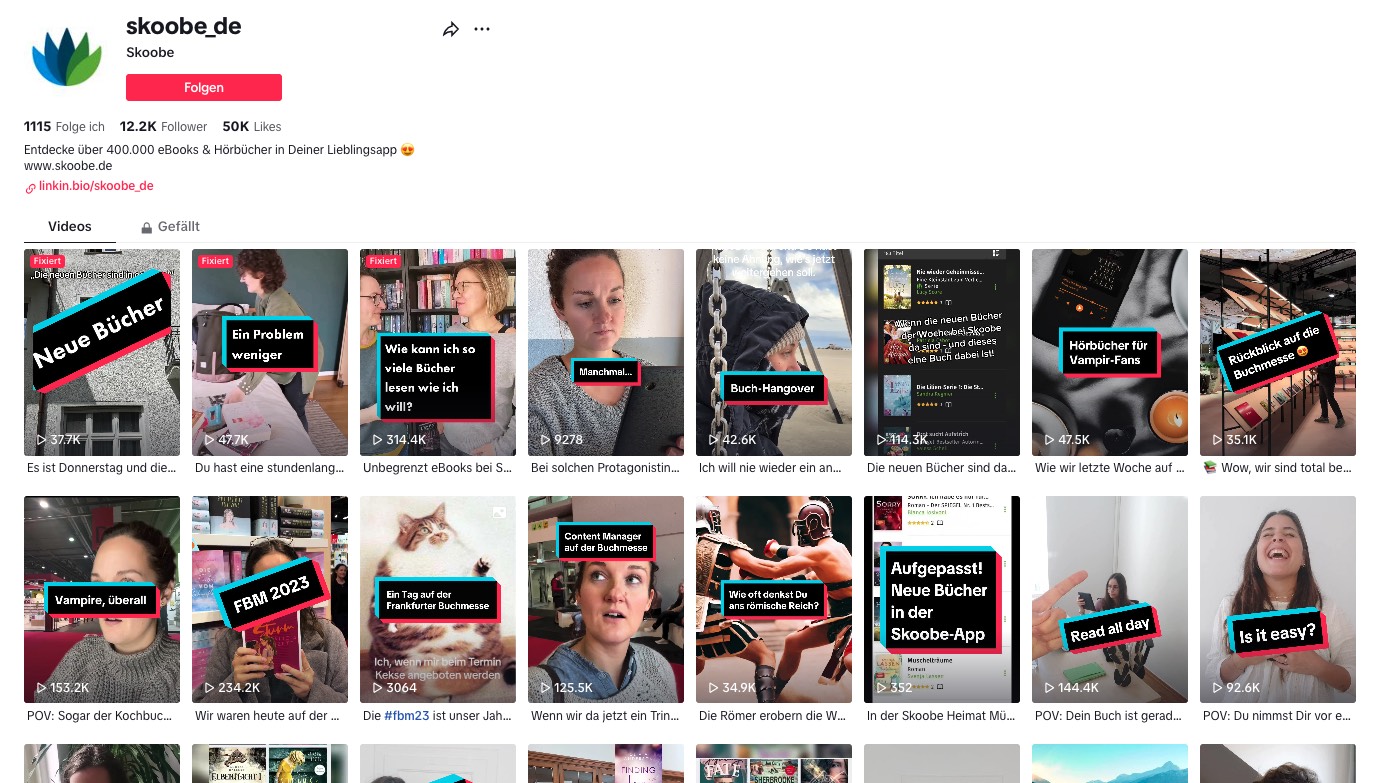Click play count icon on FBM 2023 video
The width and height of the screenshot is (1383, 783).
tap(208, 688)
